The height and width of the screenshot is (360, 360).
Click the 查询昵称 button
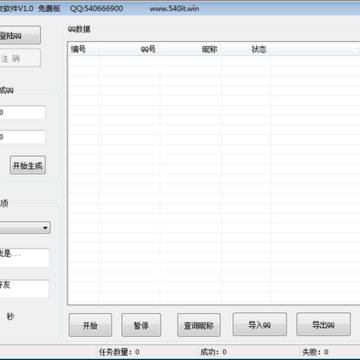coord(199,325)
